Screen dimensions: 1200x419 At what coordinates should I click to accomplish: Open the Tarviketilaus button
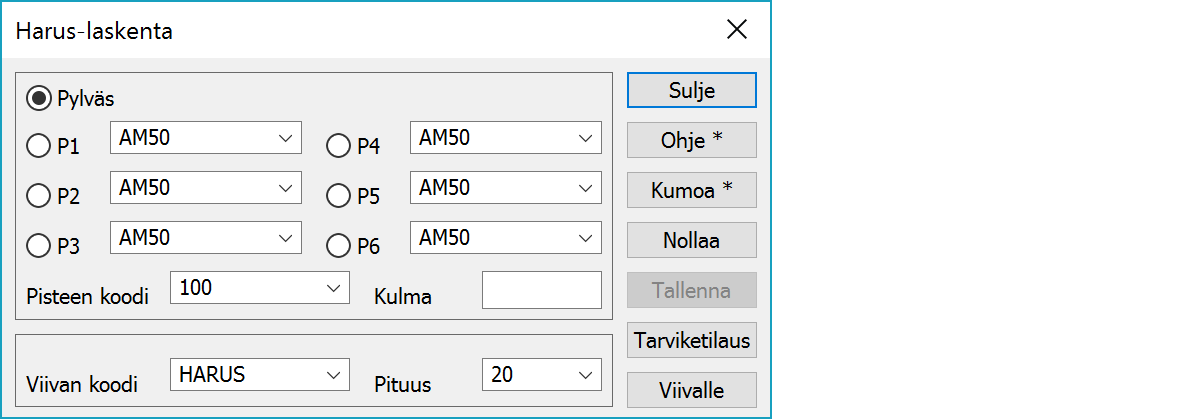point(691,340)
